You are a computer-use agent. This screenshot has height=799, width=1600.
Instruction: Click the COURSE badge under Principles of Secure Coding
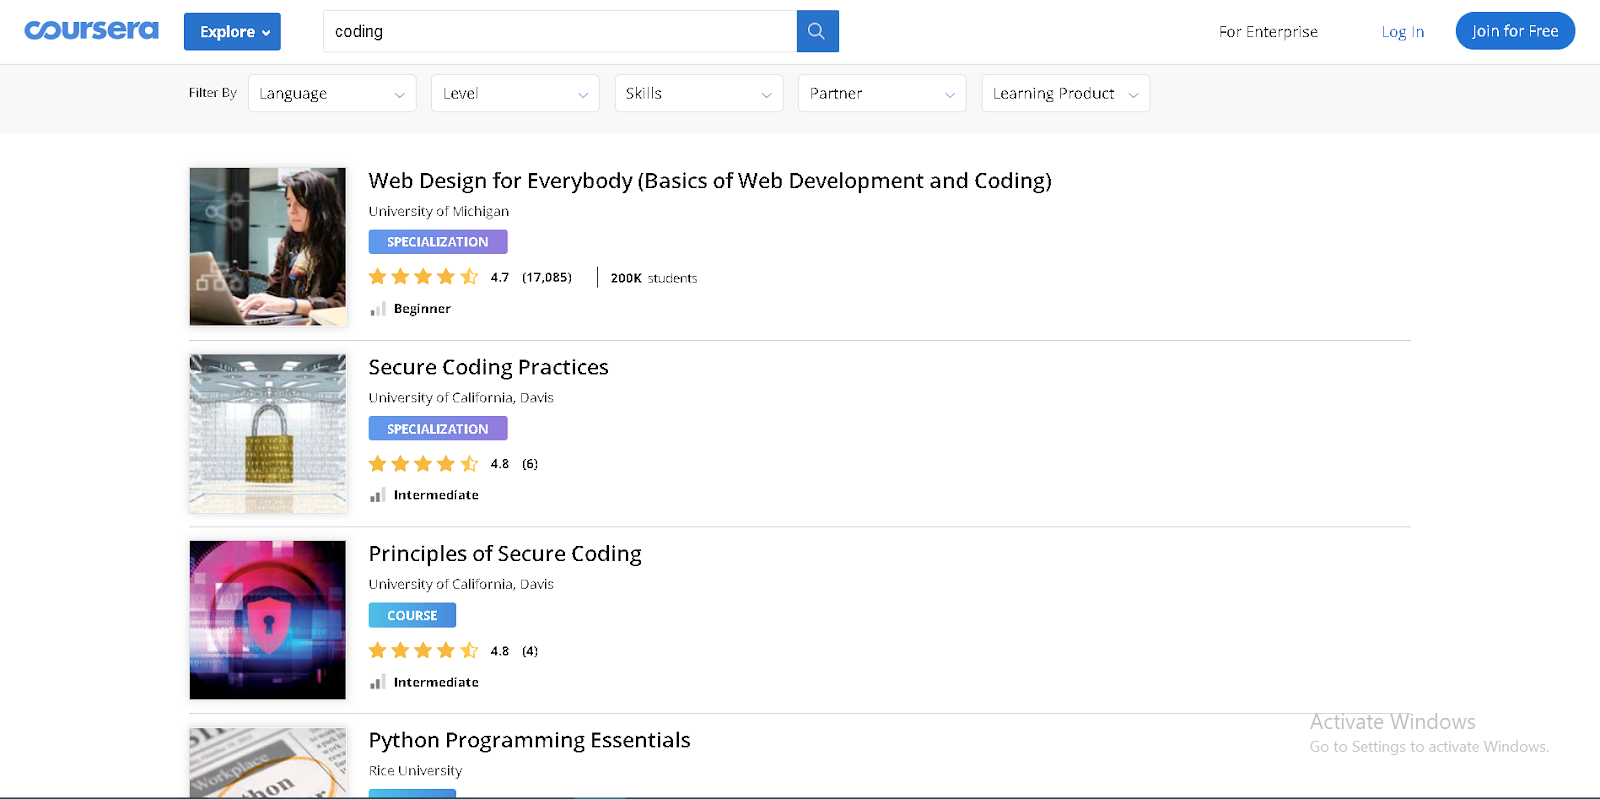click(412, 615)
